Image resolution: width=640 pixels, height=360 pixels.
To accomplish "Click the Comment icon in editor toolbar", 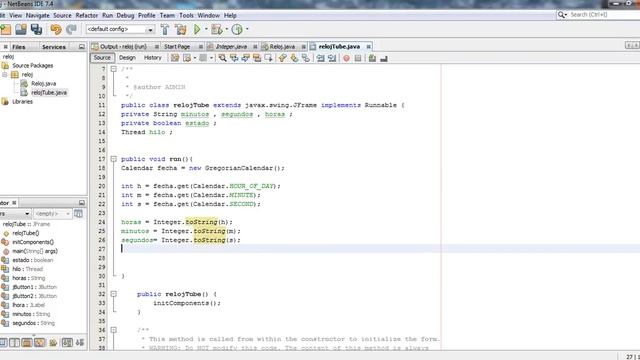I will click(372, 58).
